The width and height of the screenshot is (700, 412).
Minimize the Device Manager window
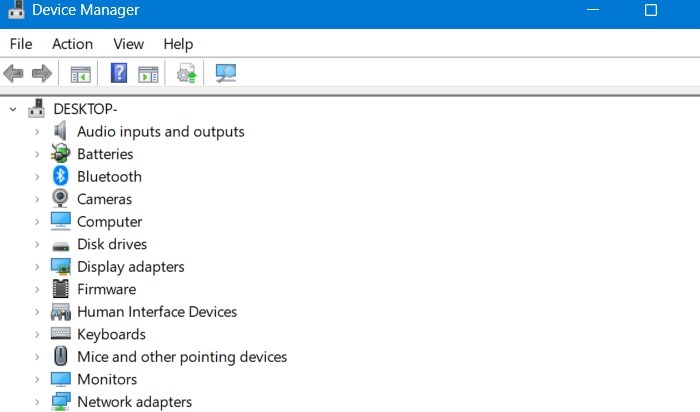[593, 10]
